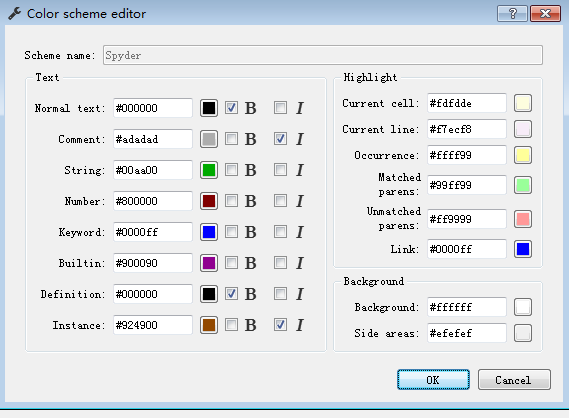The image size is (569, 418).
Task: Enable bold for Comment
Action: click(x=231, y=139)
